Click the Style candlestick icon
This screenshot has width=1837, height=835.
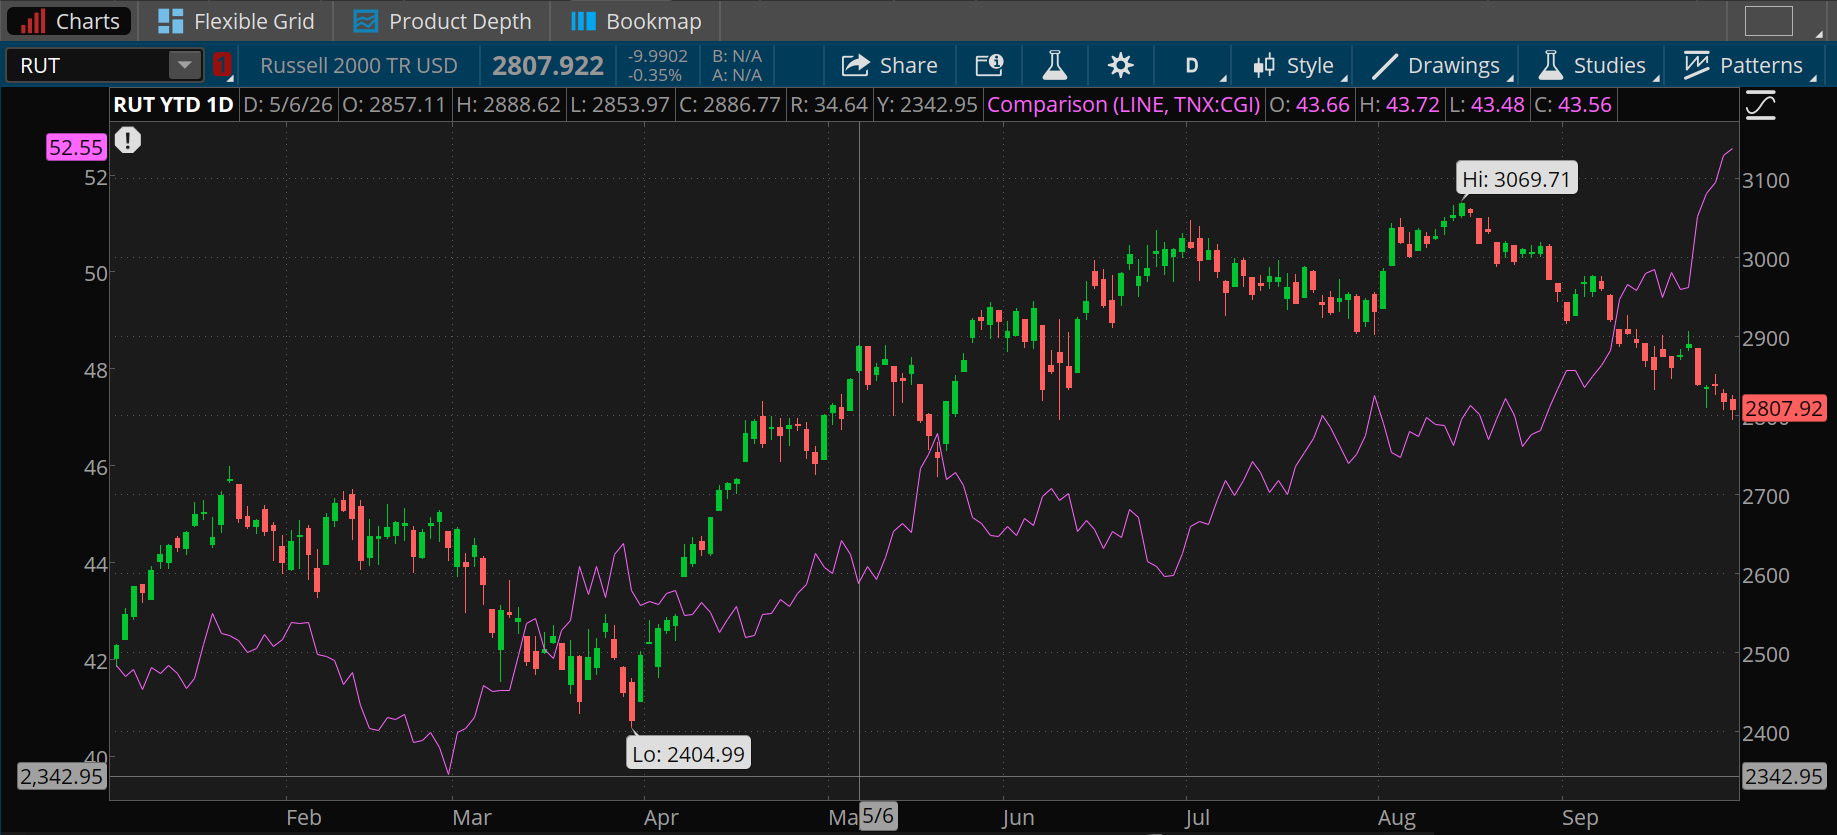(1264, 66)
